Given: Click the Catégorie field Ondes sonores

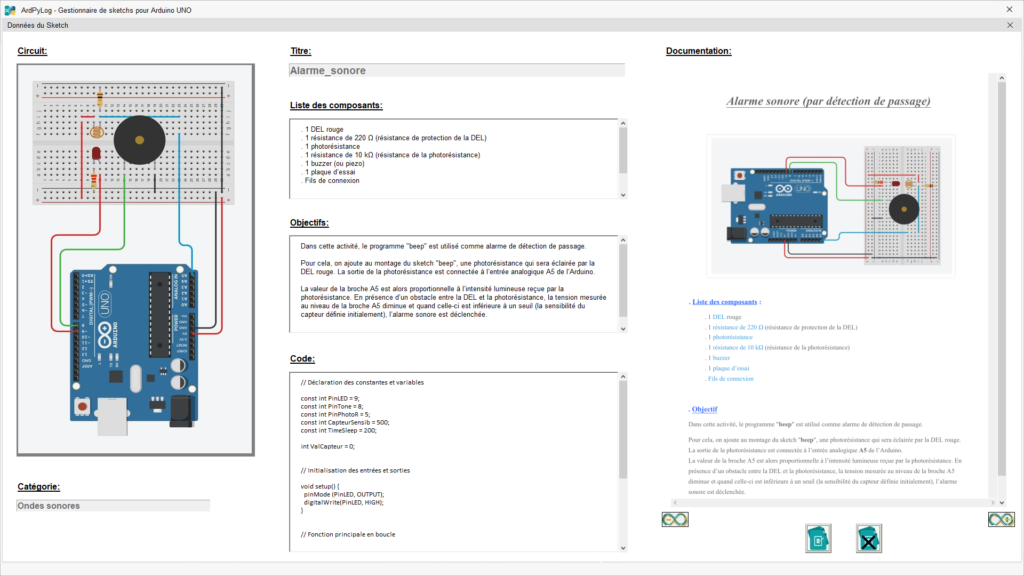Looking at the screenshot, I should [x=113, y=506].
